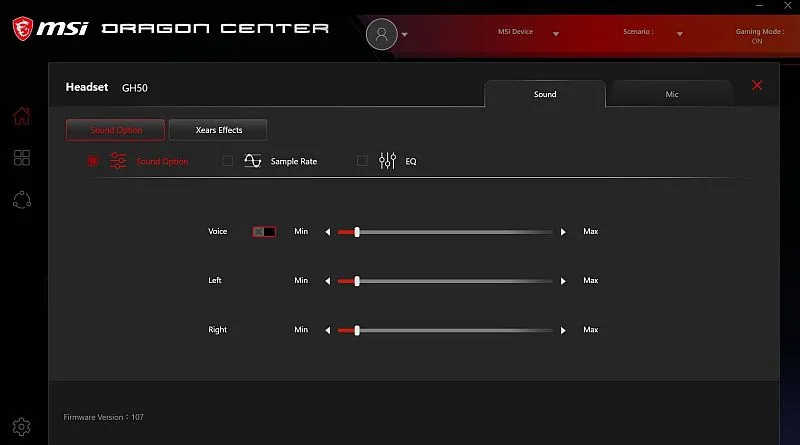800x445 pixels.
Task: Click the MSI dragon shield logo
Action: click(x=23, y=28)
